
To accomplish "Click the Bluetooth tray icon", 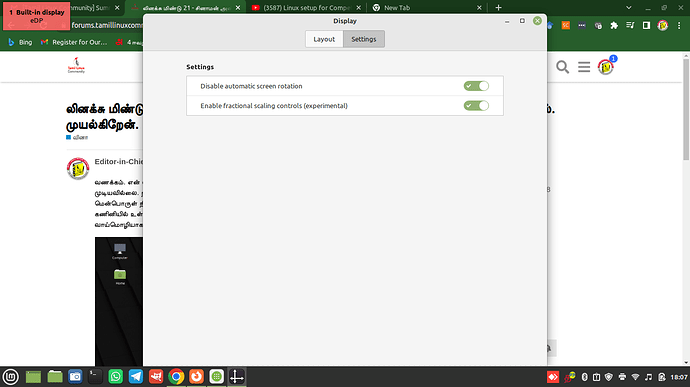I will [584, 377].
